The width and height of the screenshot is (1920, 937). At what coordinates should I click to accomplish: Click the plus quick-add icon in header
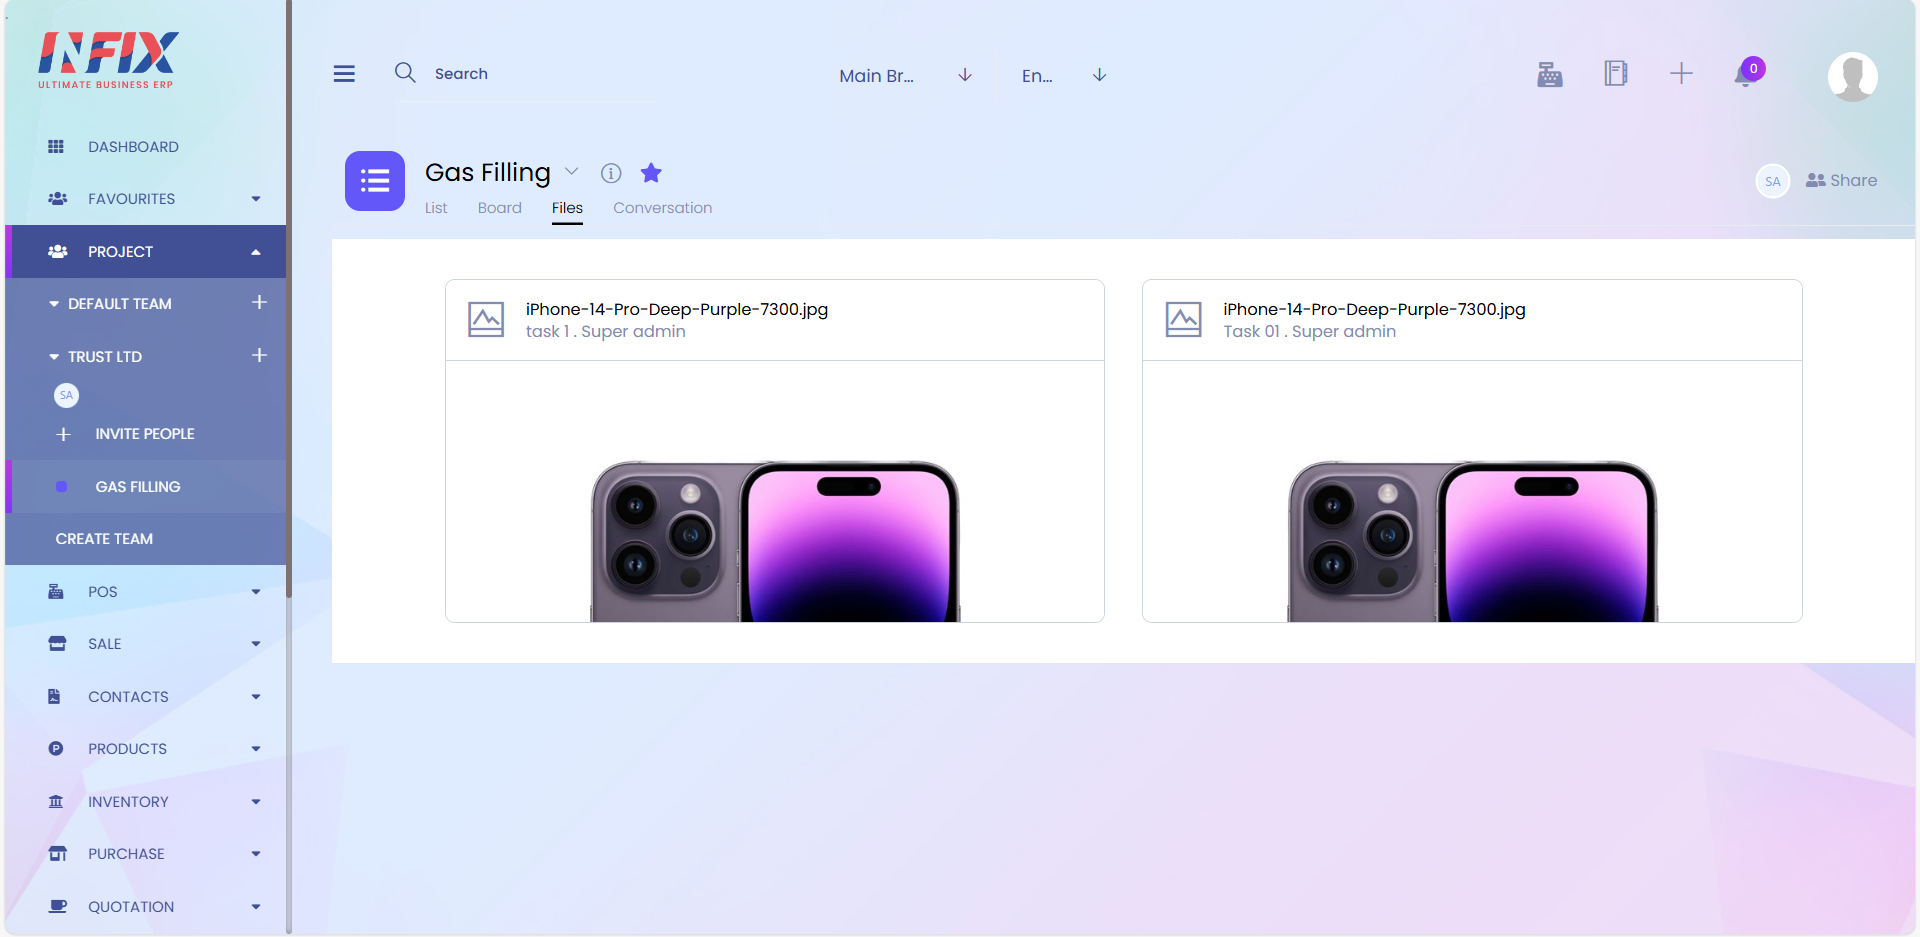(x=1682, y=73)
